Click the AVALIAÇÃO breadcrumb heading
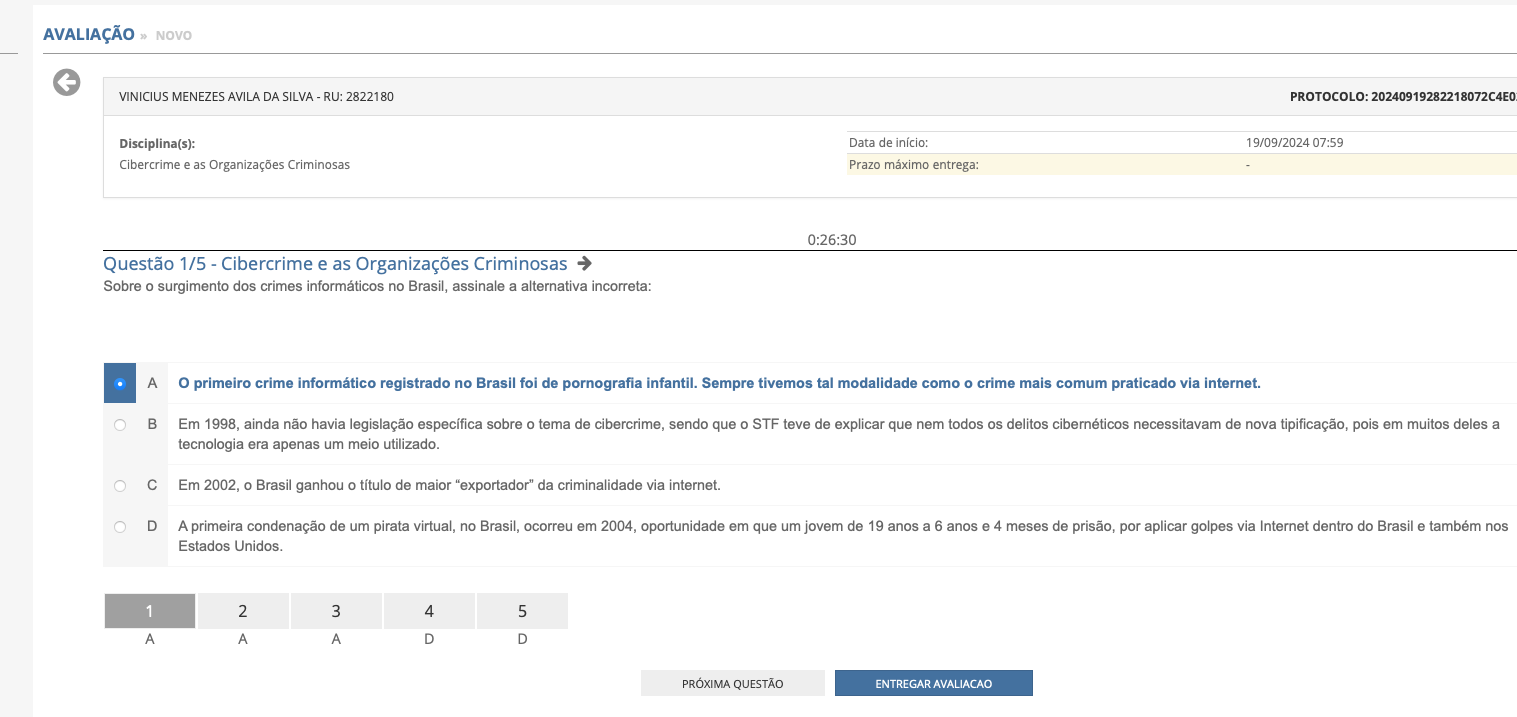This screenshot has height=717, width=1517. pos(89,34)
